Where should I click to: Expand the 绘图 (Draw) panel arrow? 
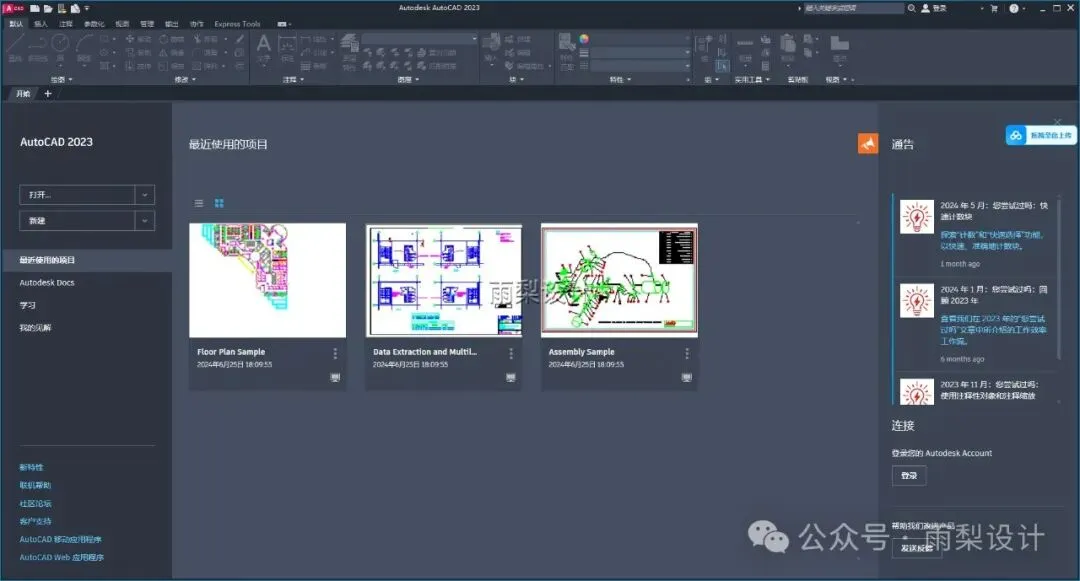(x=70, y=80)
